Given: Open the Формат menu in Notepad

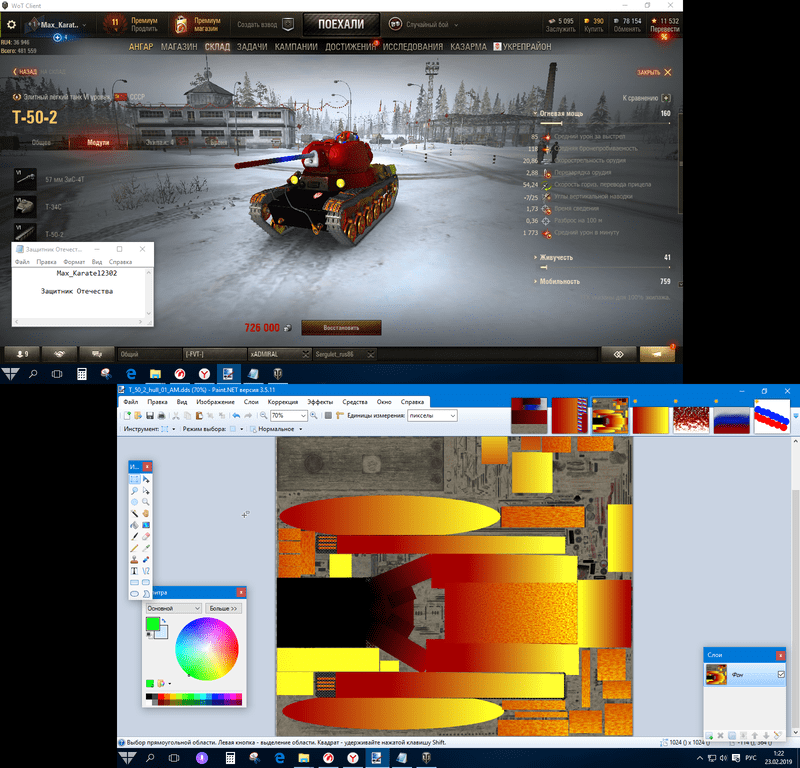Looking at the screenshot, I should point(74,262).
